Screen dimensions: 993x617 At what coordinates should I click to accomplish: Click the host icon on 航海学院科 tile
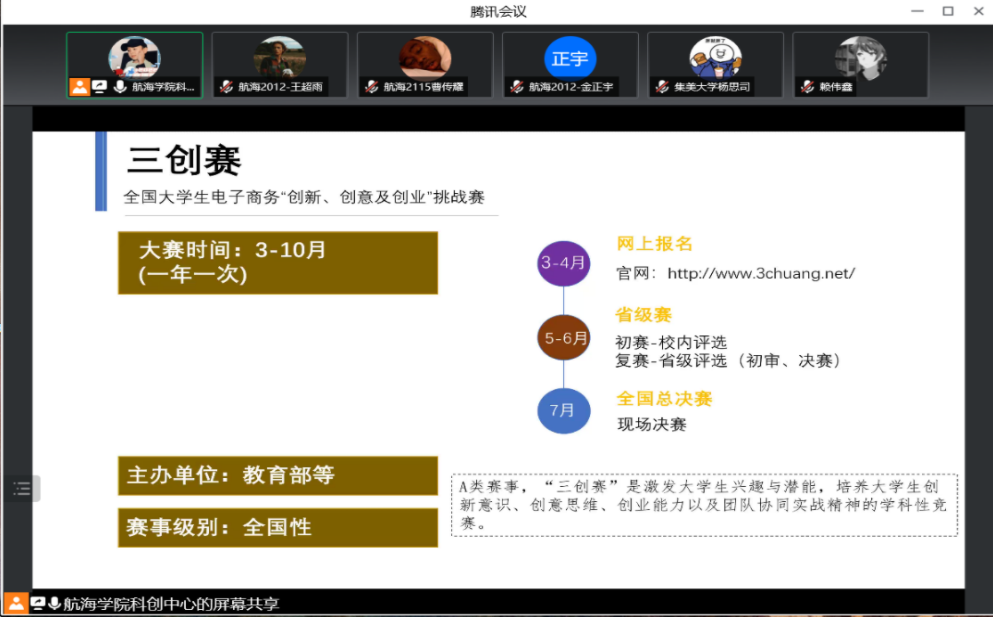[x=79, y=87]
